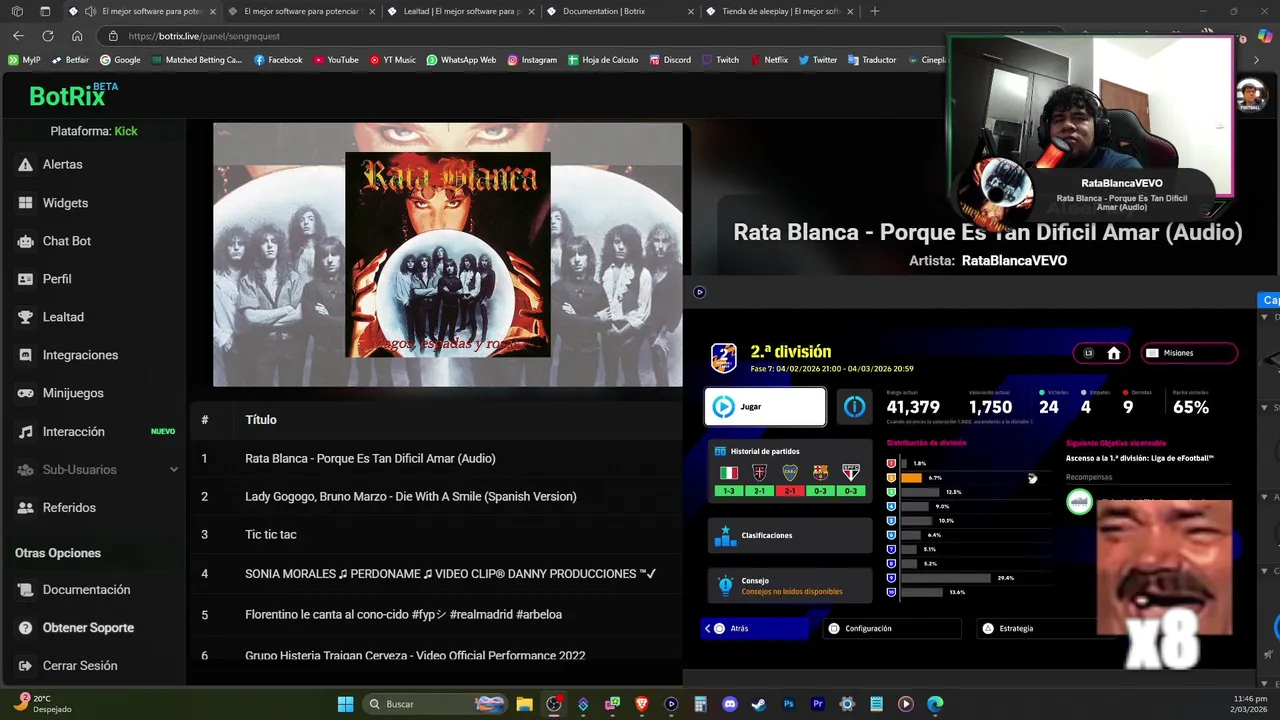This screenshot has width=1280, height=720.
Task: Open the YouTube bookmark
Action: [x=336, y=60]
